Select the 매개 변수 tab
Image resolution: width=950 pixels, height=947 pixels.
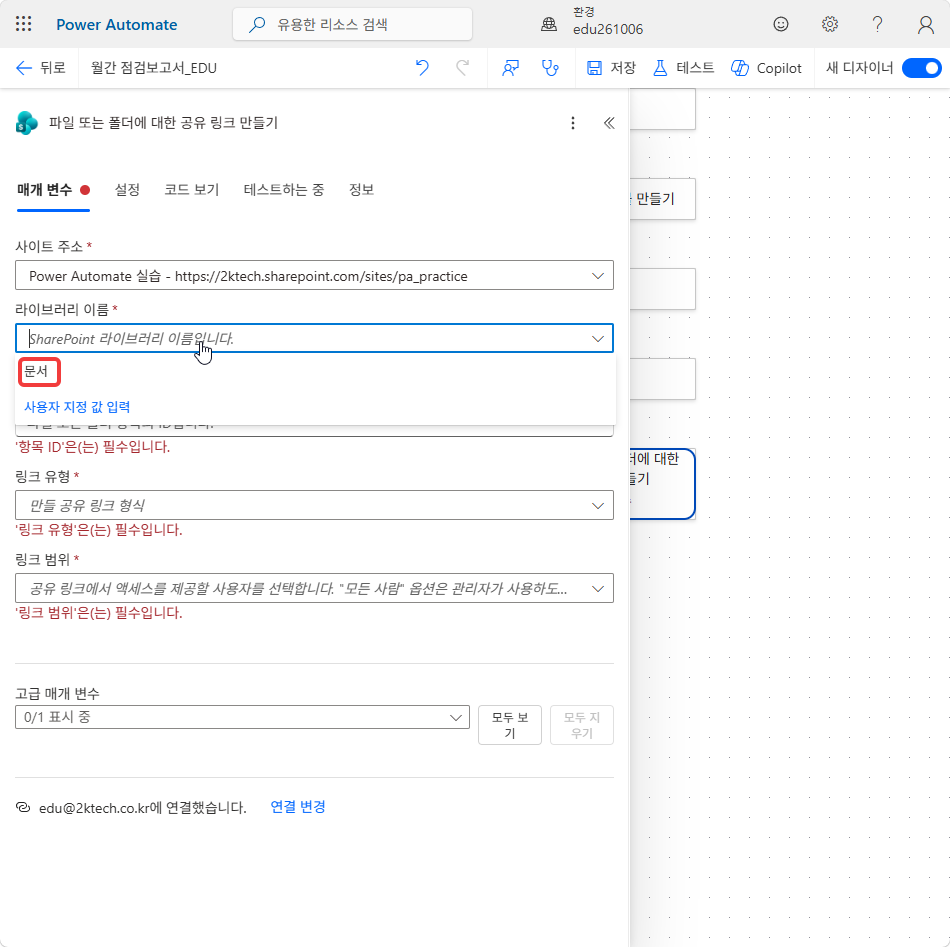click(53, 190)
